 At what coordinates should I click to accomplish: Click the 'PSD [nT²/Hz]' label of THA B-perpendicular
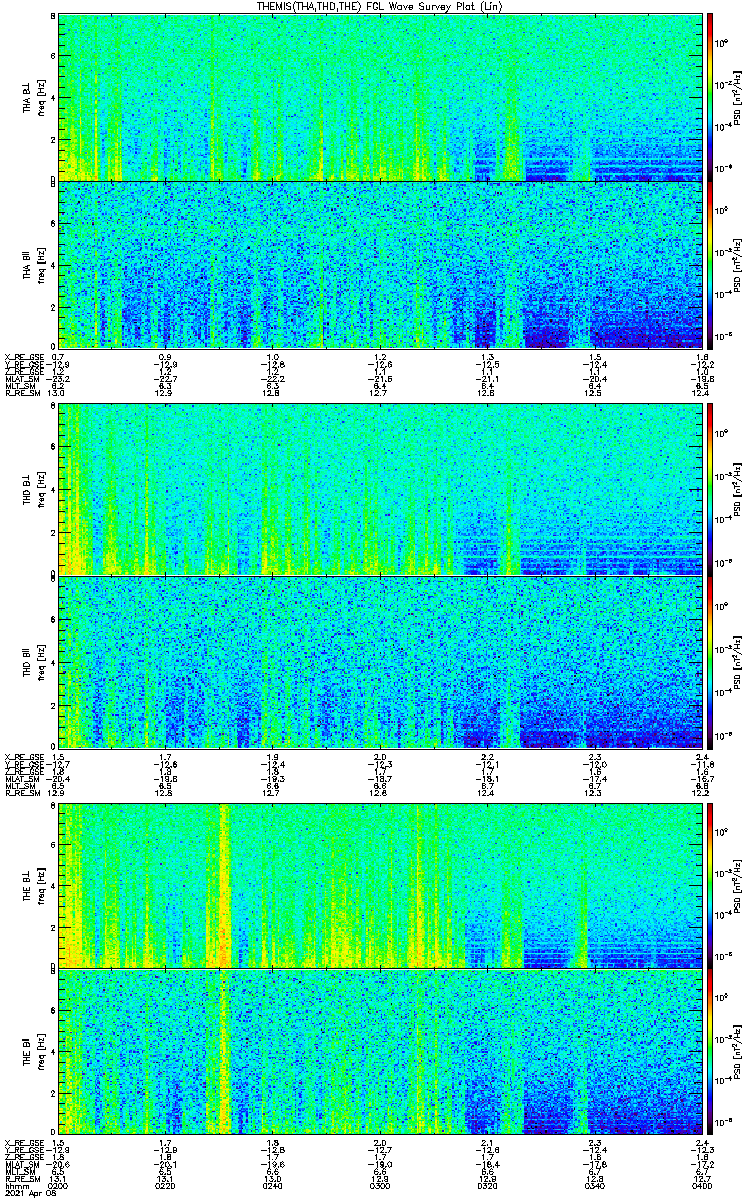coord(738,98)
